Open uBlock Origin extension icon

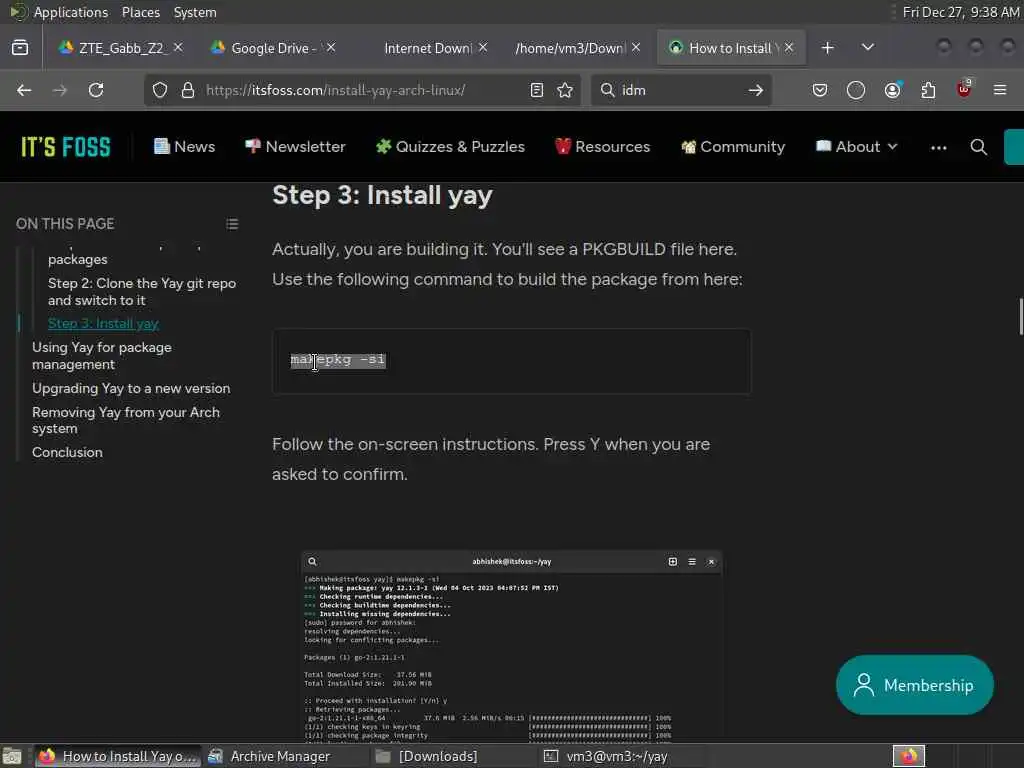pyautogui.click(x=965, y=89)
